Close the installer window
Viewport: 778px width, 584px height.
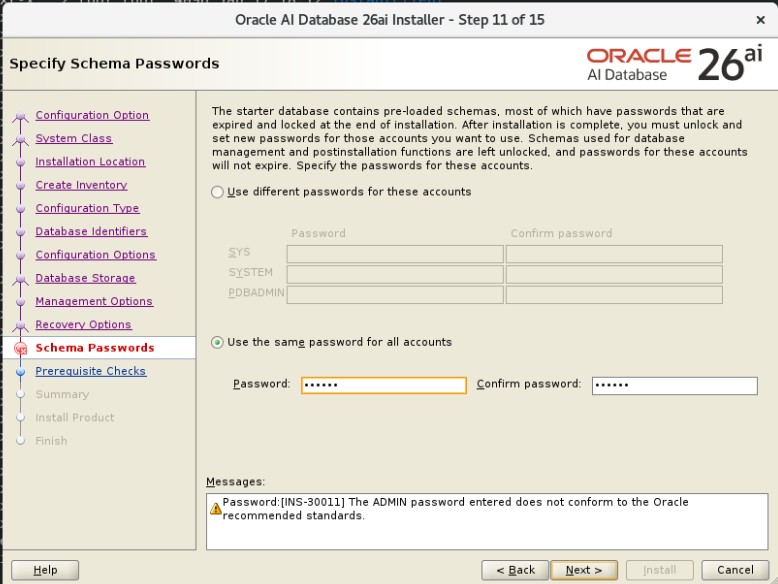(x=760, y=20)
